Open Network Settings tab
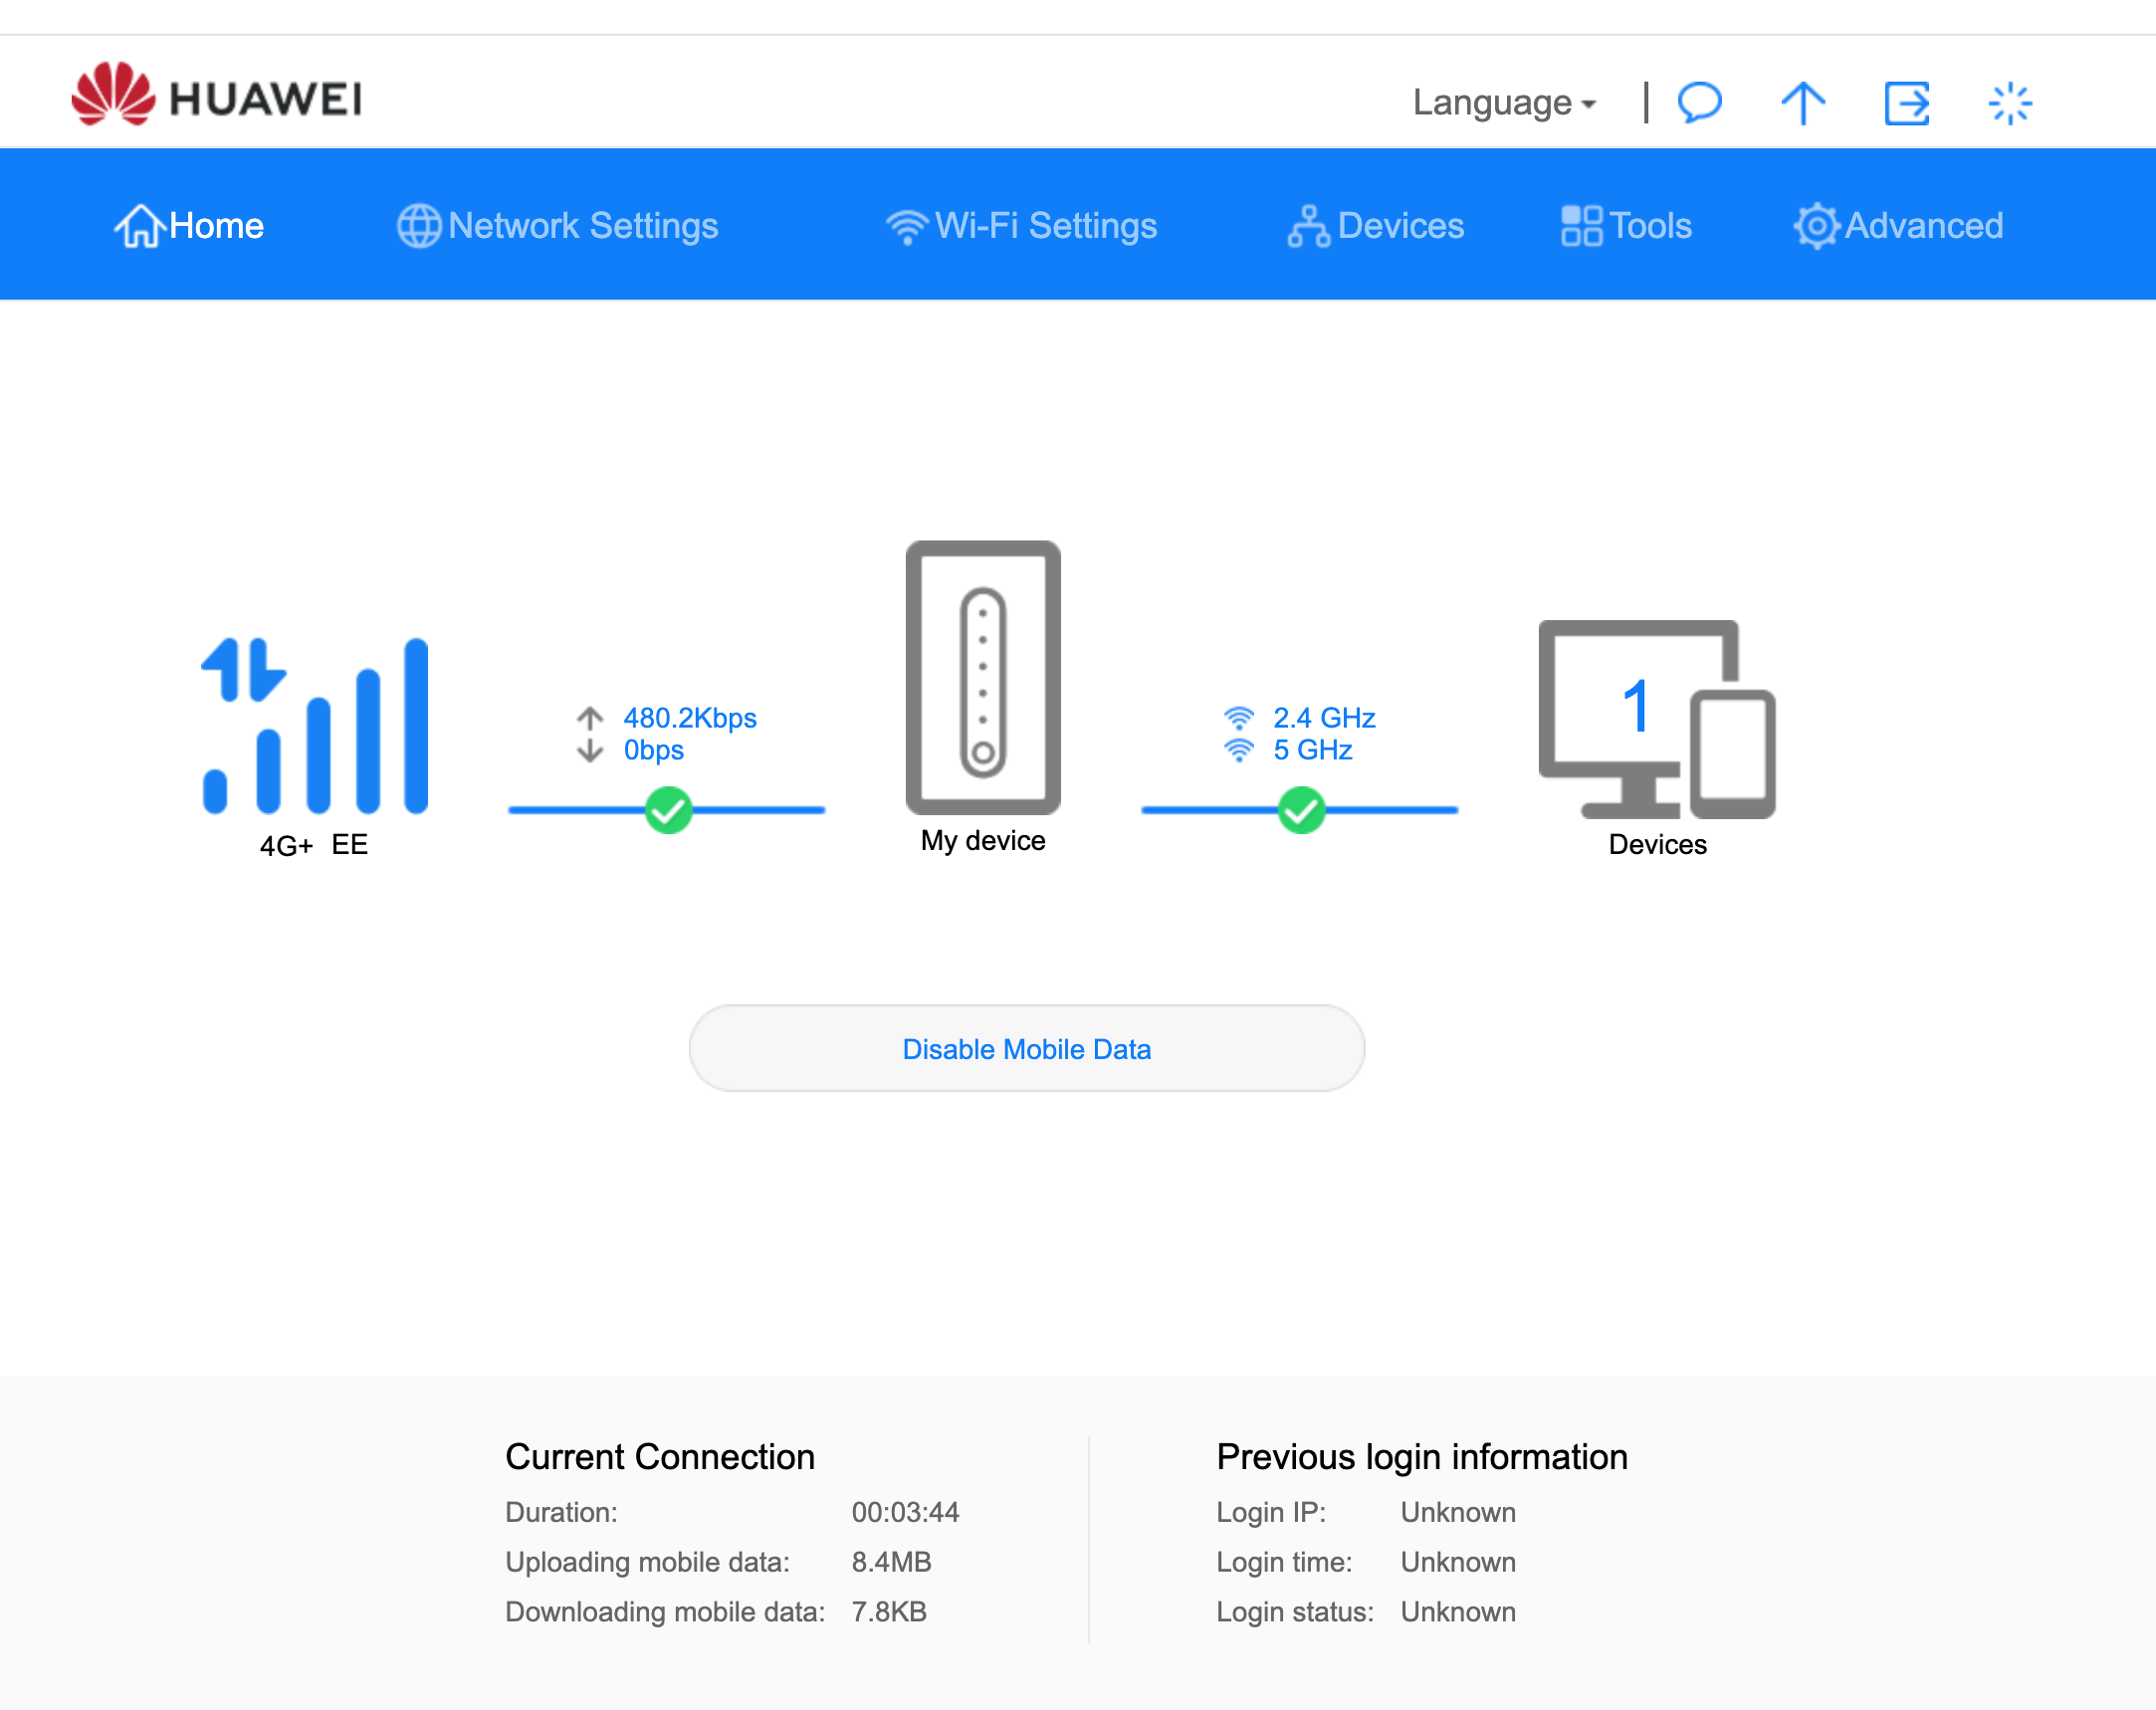Screen dimensions: 2156x1710 [x=558, y=225]
